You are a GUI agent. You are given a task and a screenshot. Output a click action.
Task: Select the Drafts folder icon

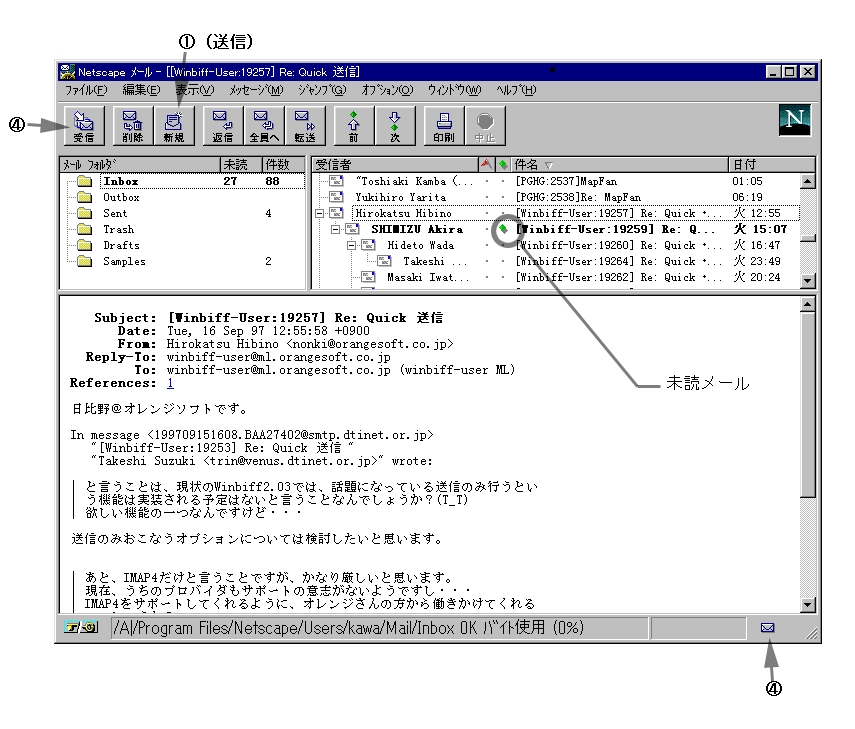click(x=85, y=245)
